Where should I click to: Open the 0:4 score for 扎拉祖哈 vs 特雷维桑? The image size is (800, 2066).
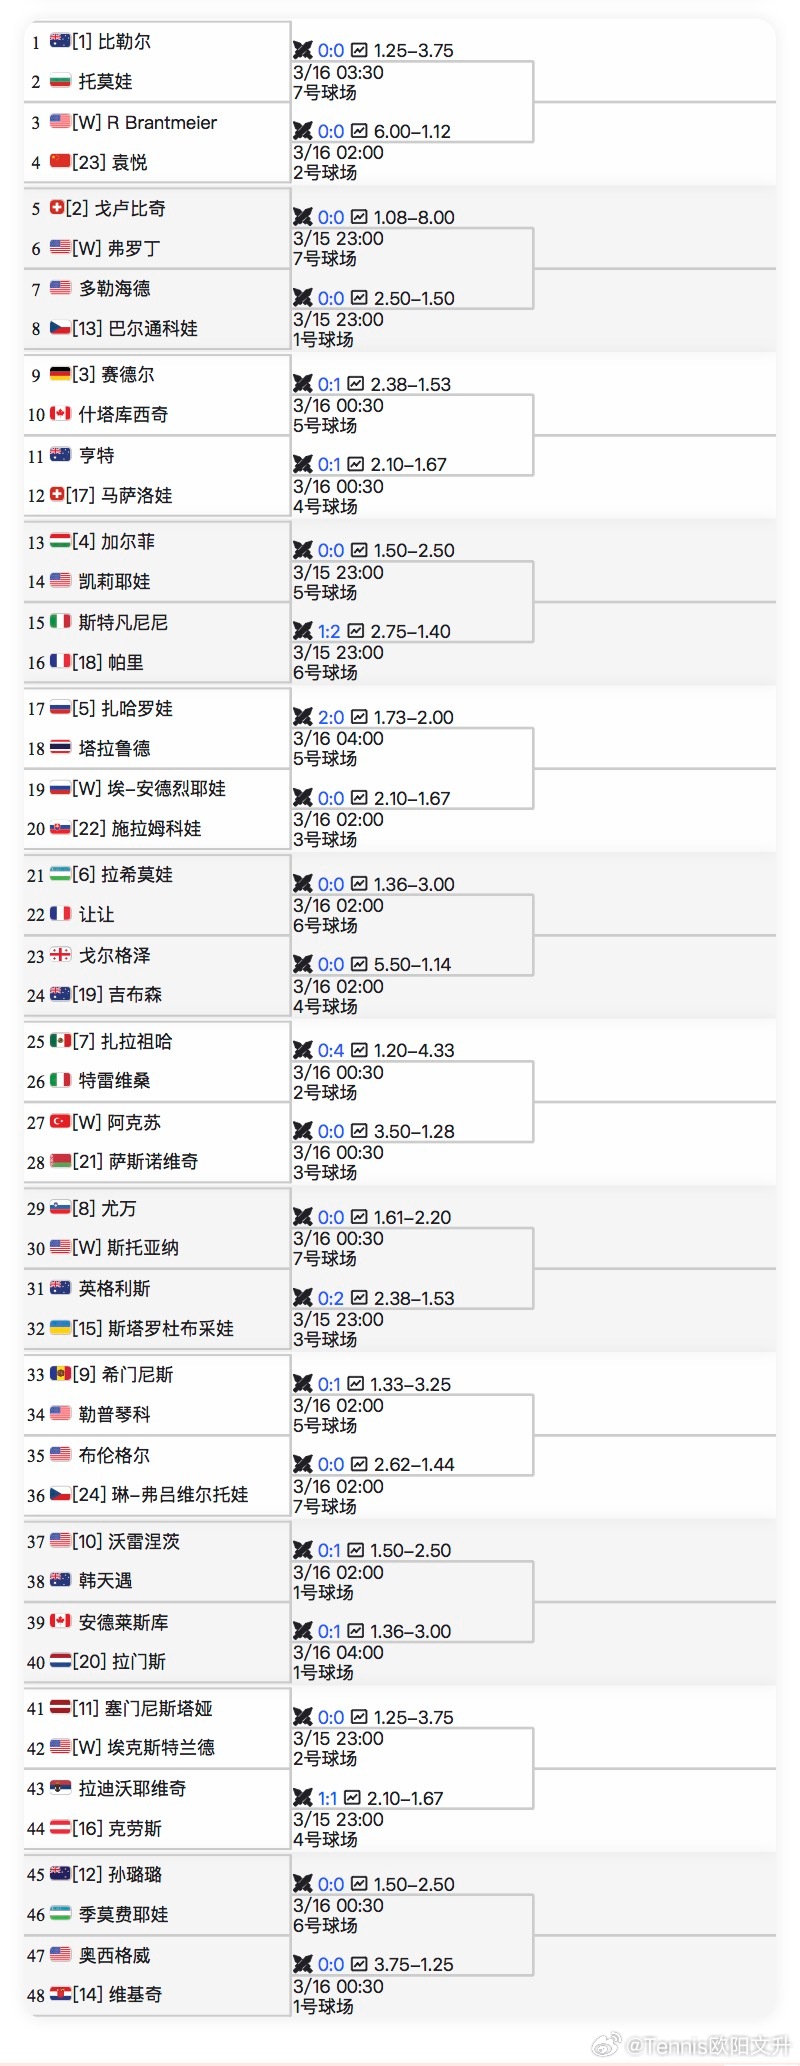[x=328, y=1050]
